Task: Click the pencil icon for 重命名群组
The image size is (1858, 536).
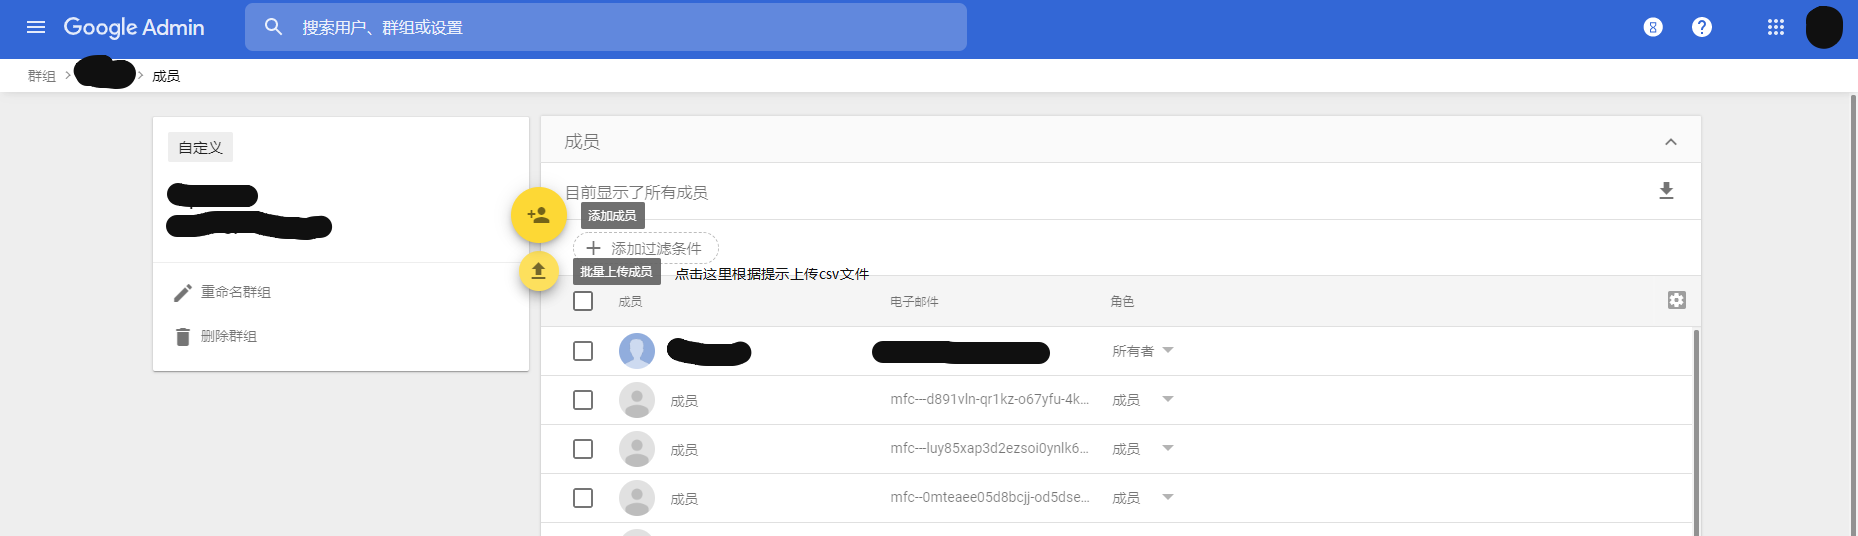Action: pos(182,292)
